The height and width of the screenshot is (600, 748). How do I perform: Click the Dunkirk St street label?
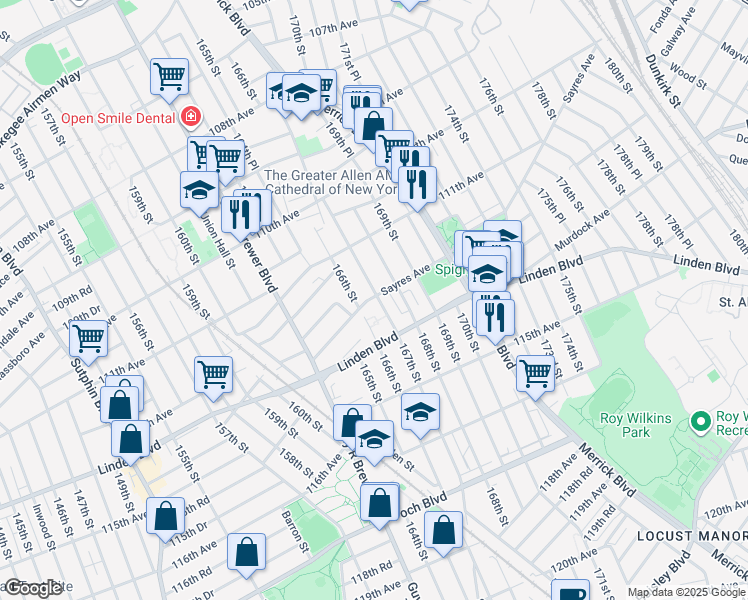pyautogui.click(x=663, y=81)
